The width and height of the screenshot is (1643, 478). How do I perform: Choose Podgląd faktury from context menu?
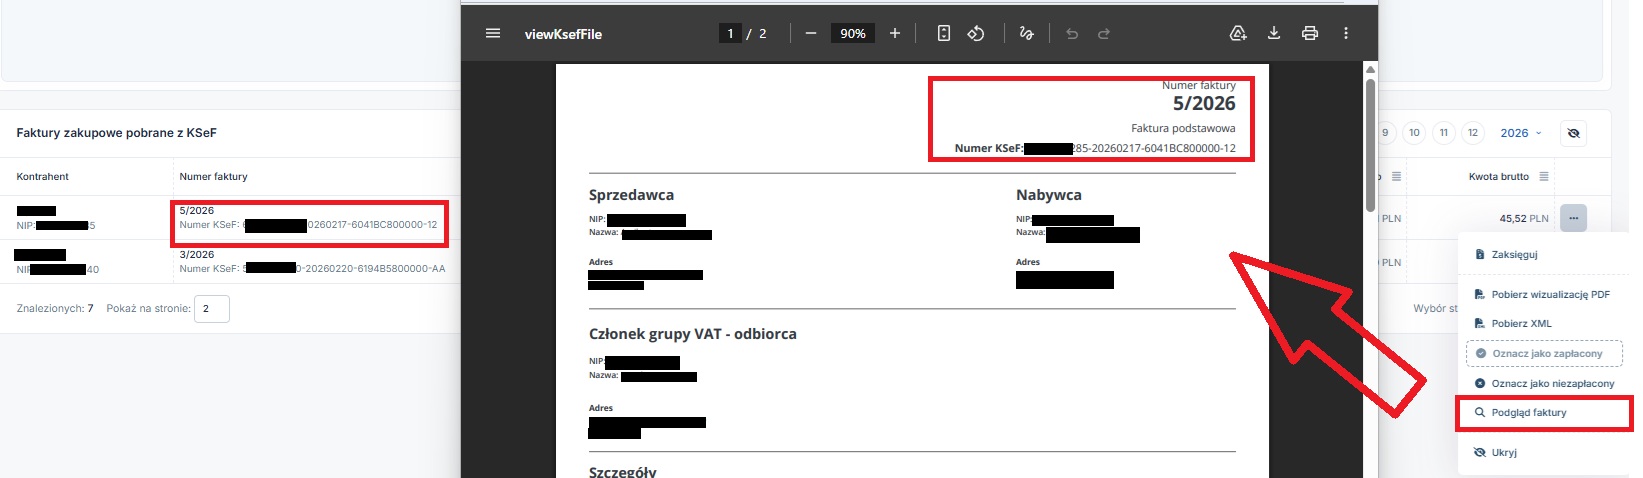point(1528,412)
